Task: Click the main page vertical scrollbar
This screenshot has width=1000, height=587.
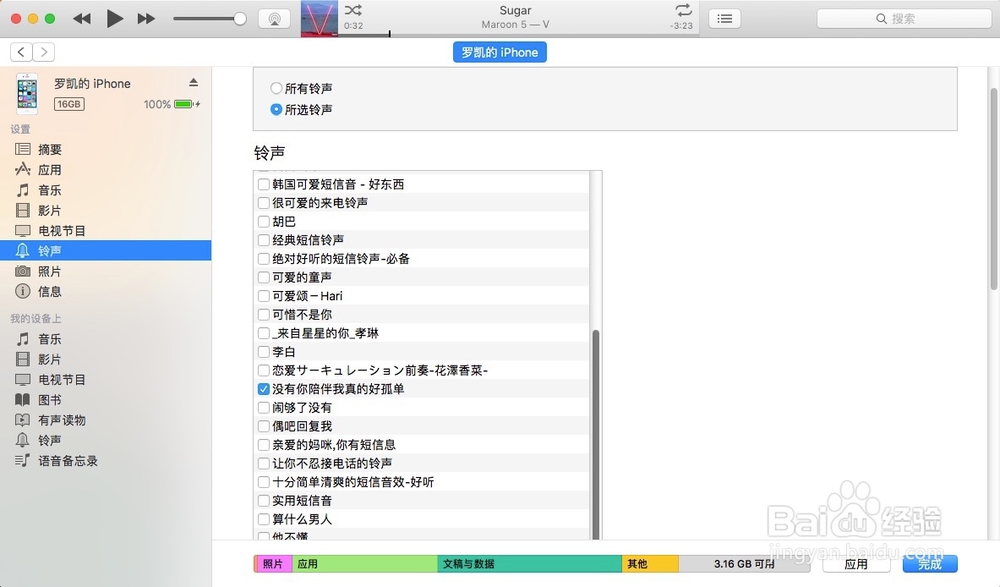Action: (x=994, y=188)
